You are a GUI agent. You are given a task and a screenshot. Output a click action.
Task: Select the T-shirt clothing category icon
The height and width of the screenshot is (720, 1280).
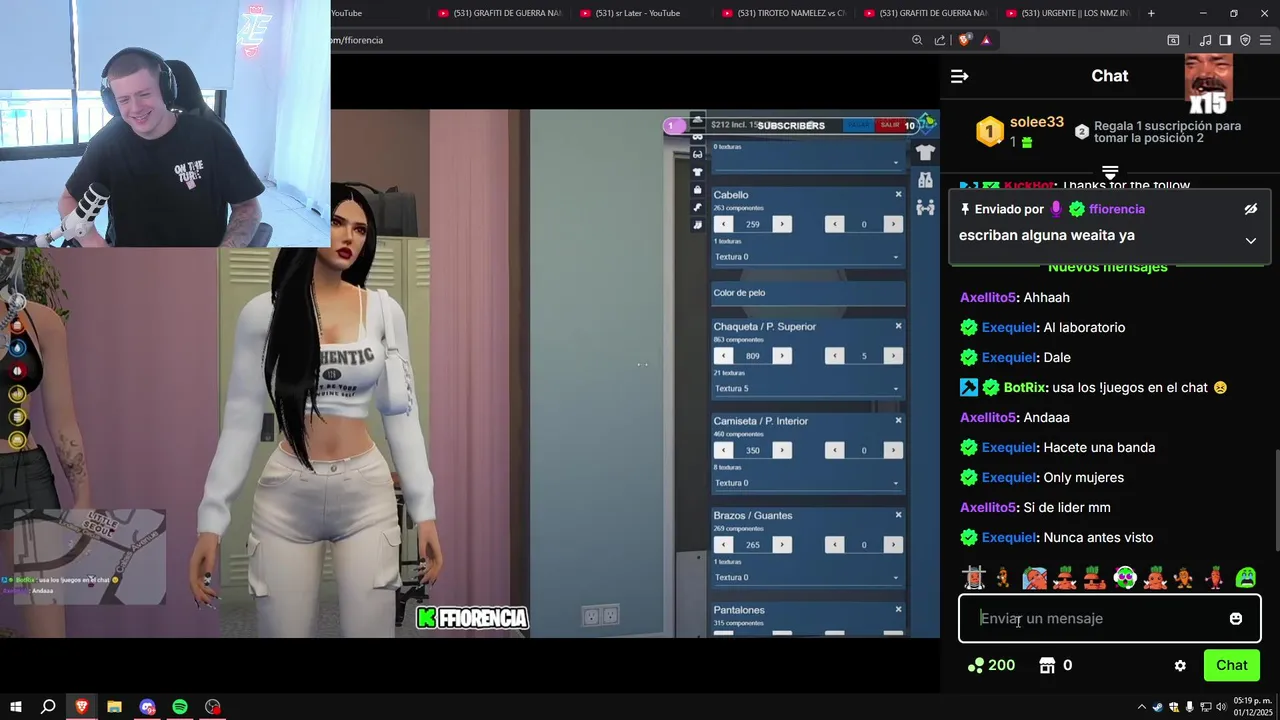pos(925,153)
